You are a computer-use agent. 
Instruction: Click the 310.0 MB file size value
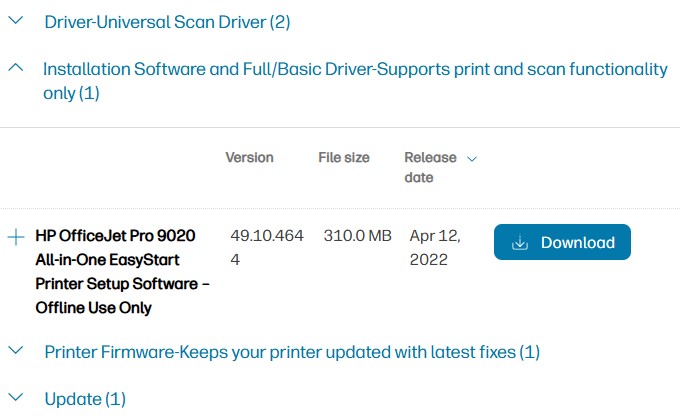(357, 237)
